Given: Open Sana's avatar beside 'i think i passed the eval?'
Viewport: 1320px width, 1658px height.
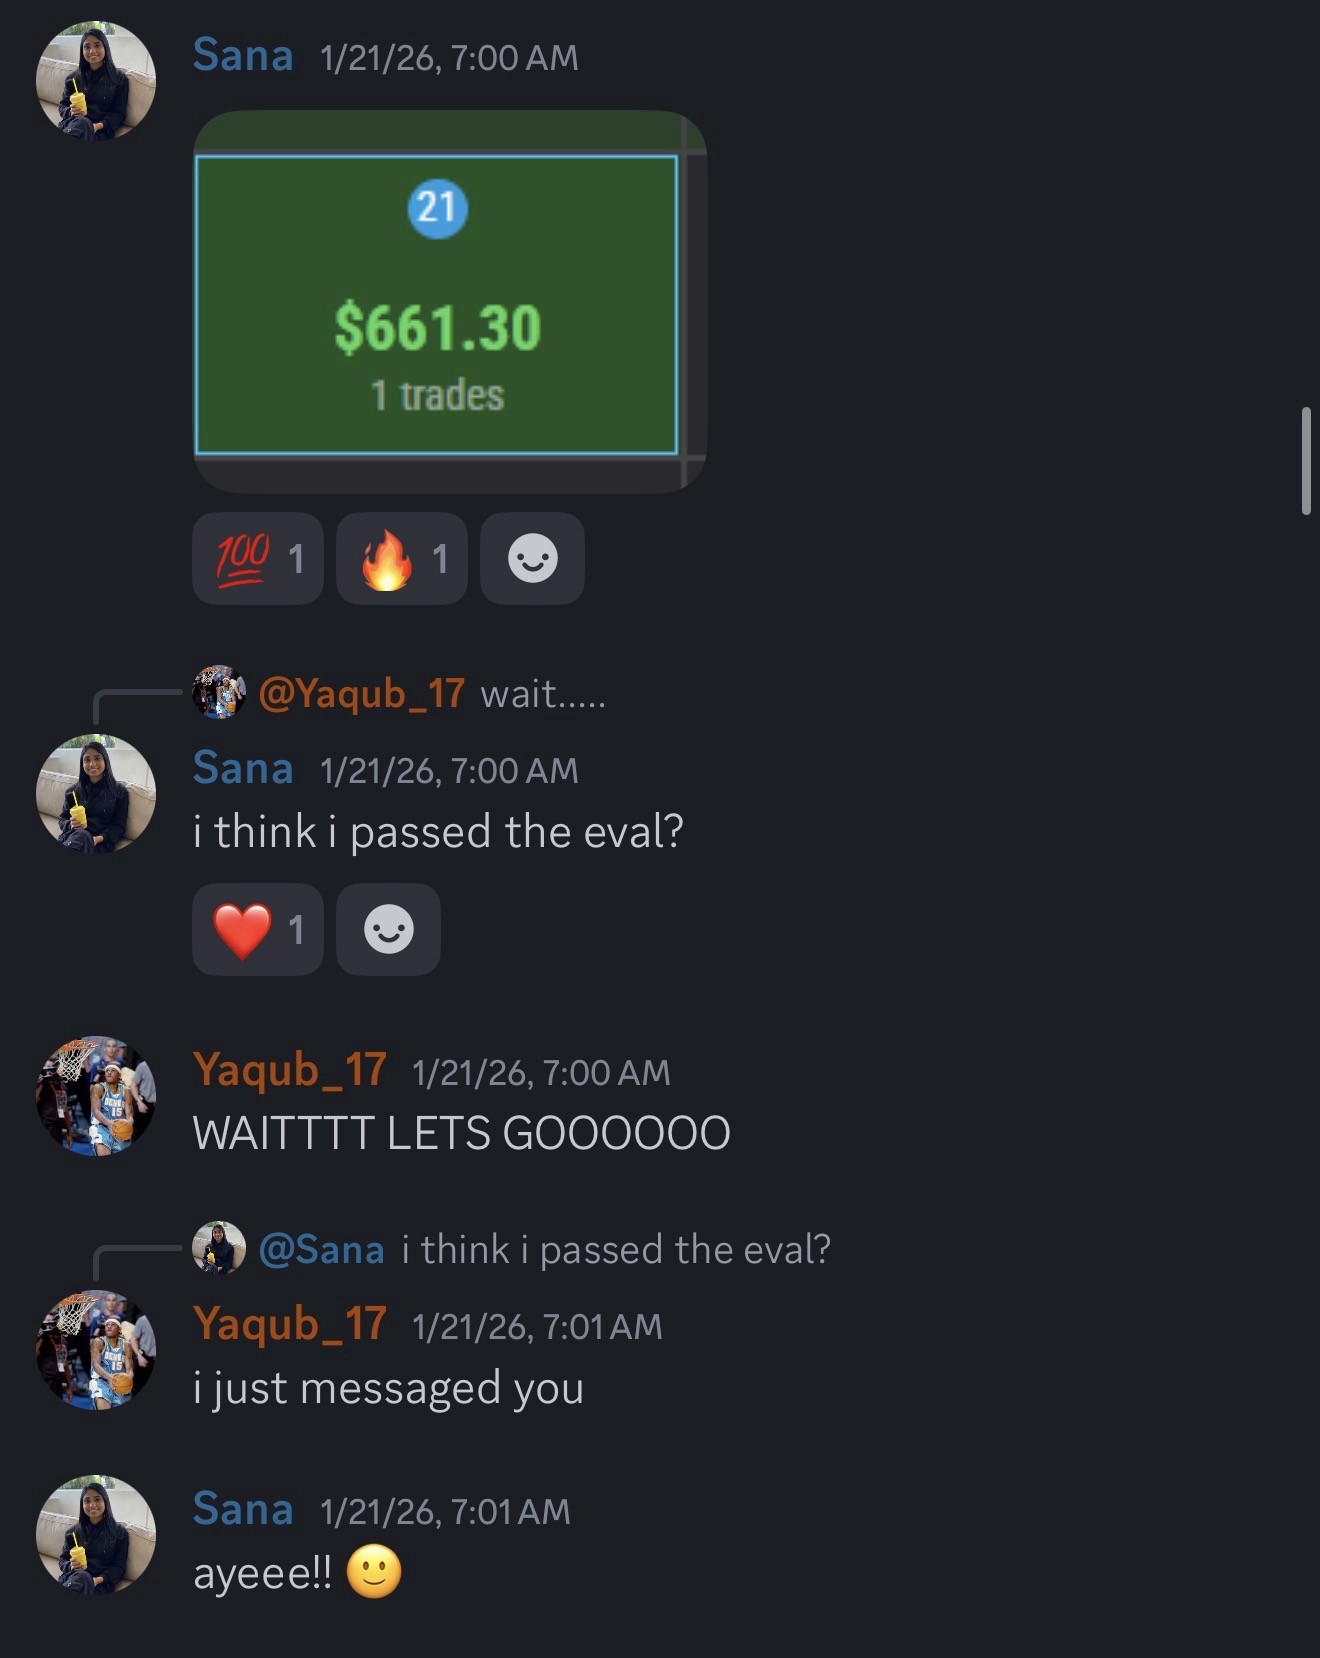Looking at the screenshot, I should click(x=96, y=794).
